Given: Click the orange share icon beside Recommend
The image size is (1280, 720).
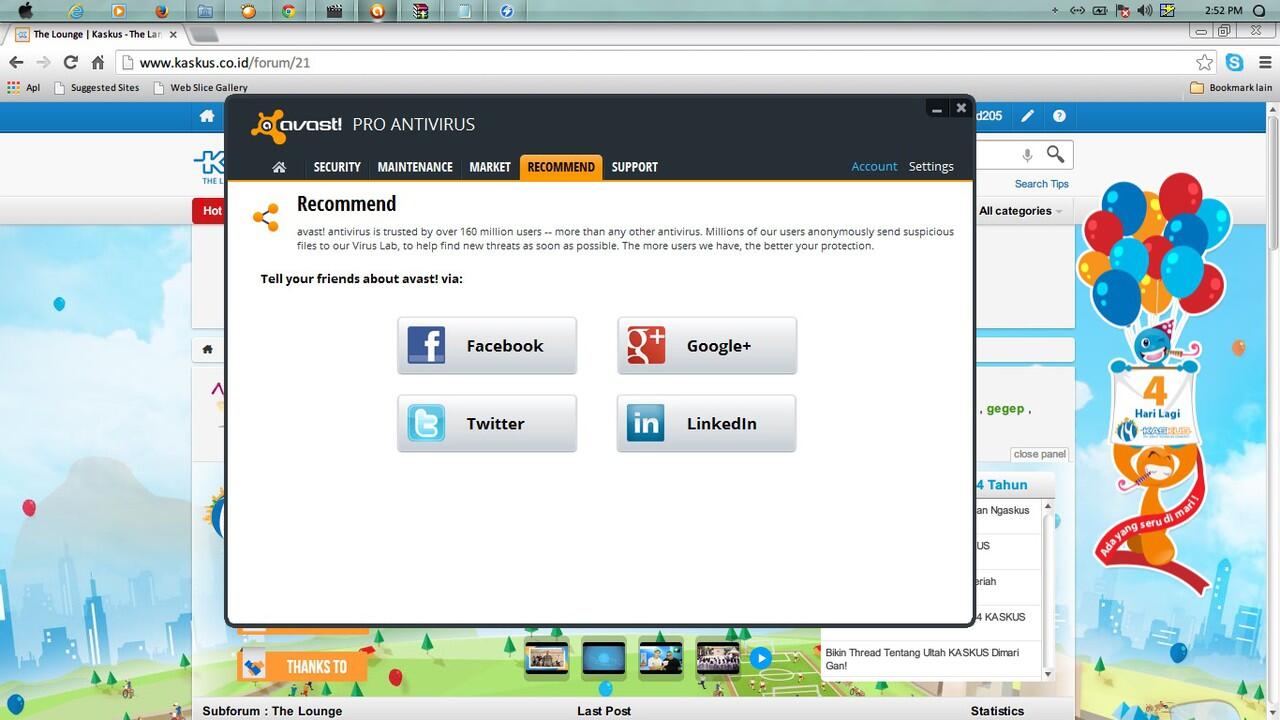Looking at the screenshot, I should (266, 217).
